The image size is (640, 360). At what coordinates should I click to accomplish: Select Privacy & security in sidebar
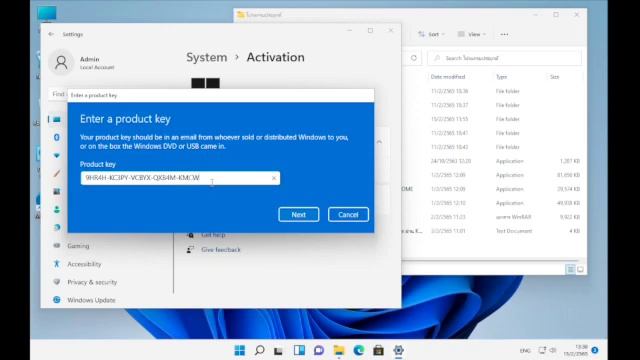[x=92, y=282]
